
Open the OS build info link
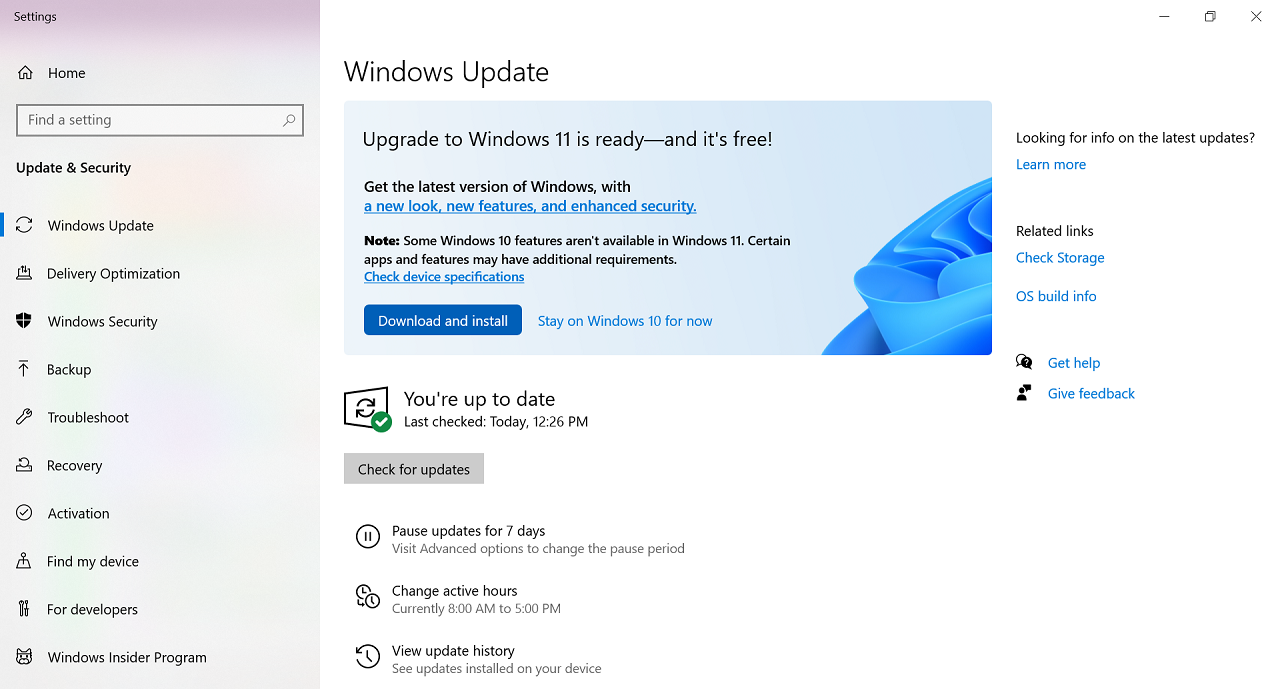pos(1056,296)
